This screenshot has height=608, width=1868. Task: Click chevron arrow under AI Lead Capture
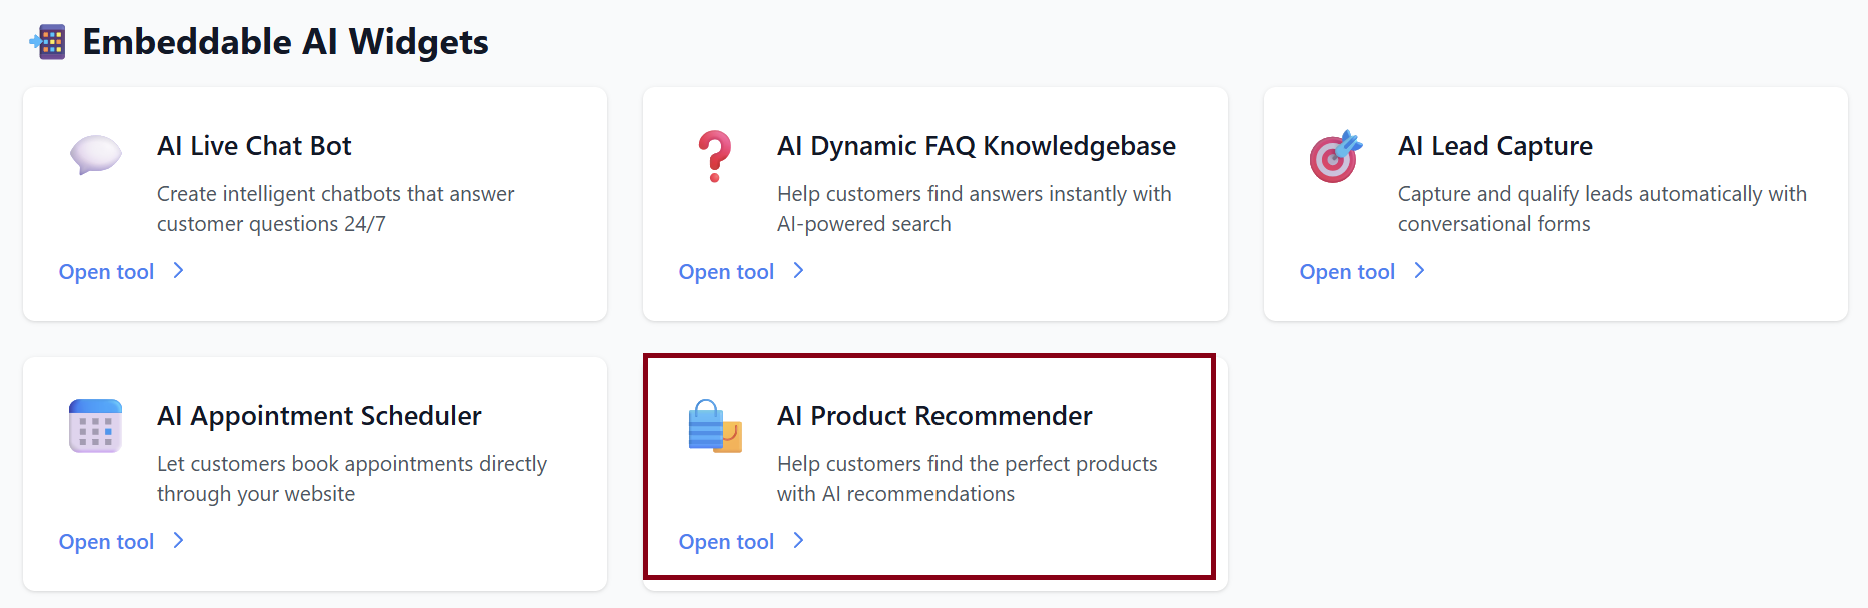click(x=1419, y=271)
